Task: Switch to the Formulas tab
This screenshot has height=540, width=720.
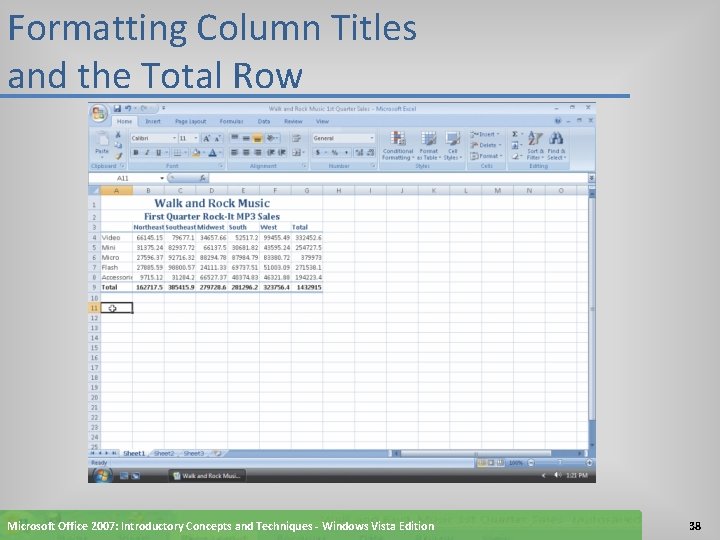Action: click(x=231, y=122)
